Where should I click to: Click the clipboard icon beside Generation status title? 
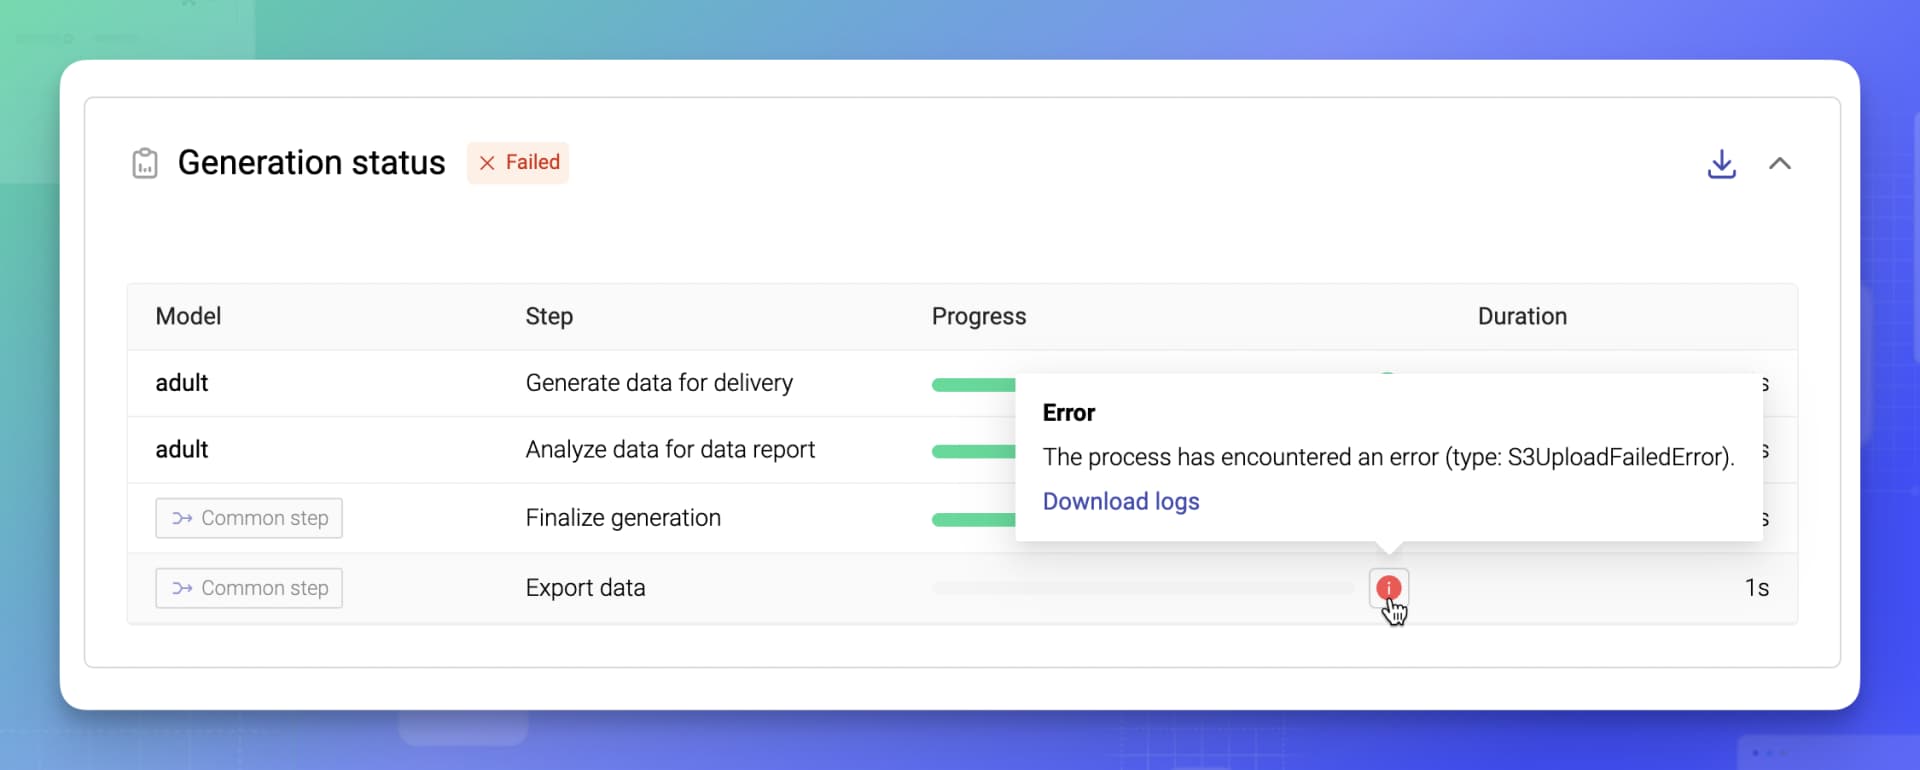point(145,163)
